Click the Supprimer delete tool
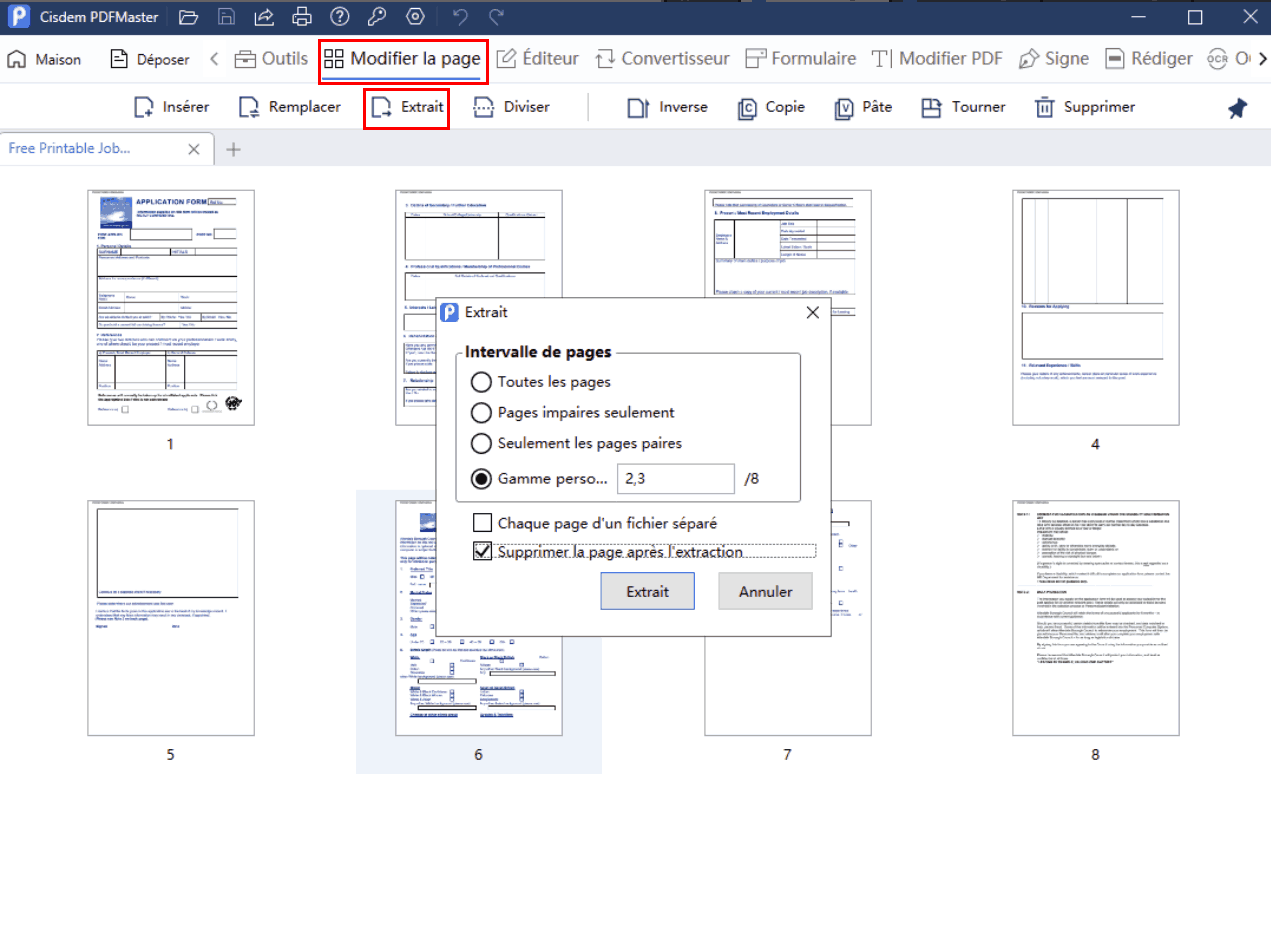This screenshot has width=1271, height=936. click(1085, 107)
